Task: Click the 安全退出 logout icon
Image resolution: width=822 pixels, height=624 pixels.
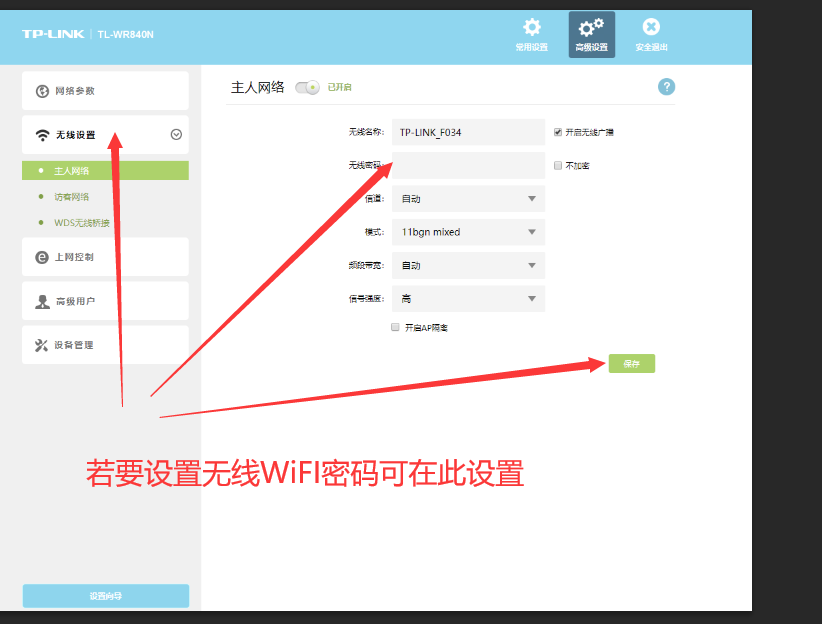Action: [651, 29]
